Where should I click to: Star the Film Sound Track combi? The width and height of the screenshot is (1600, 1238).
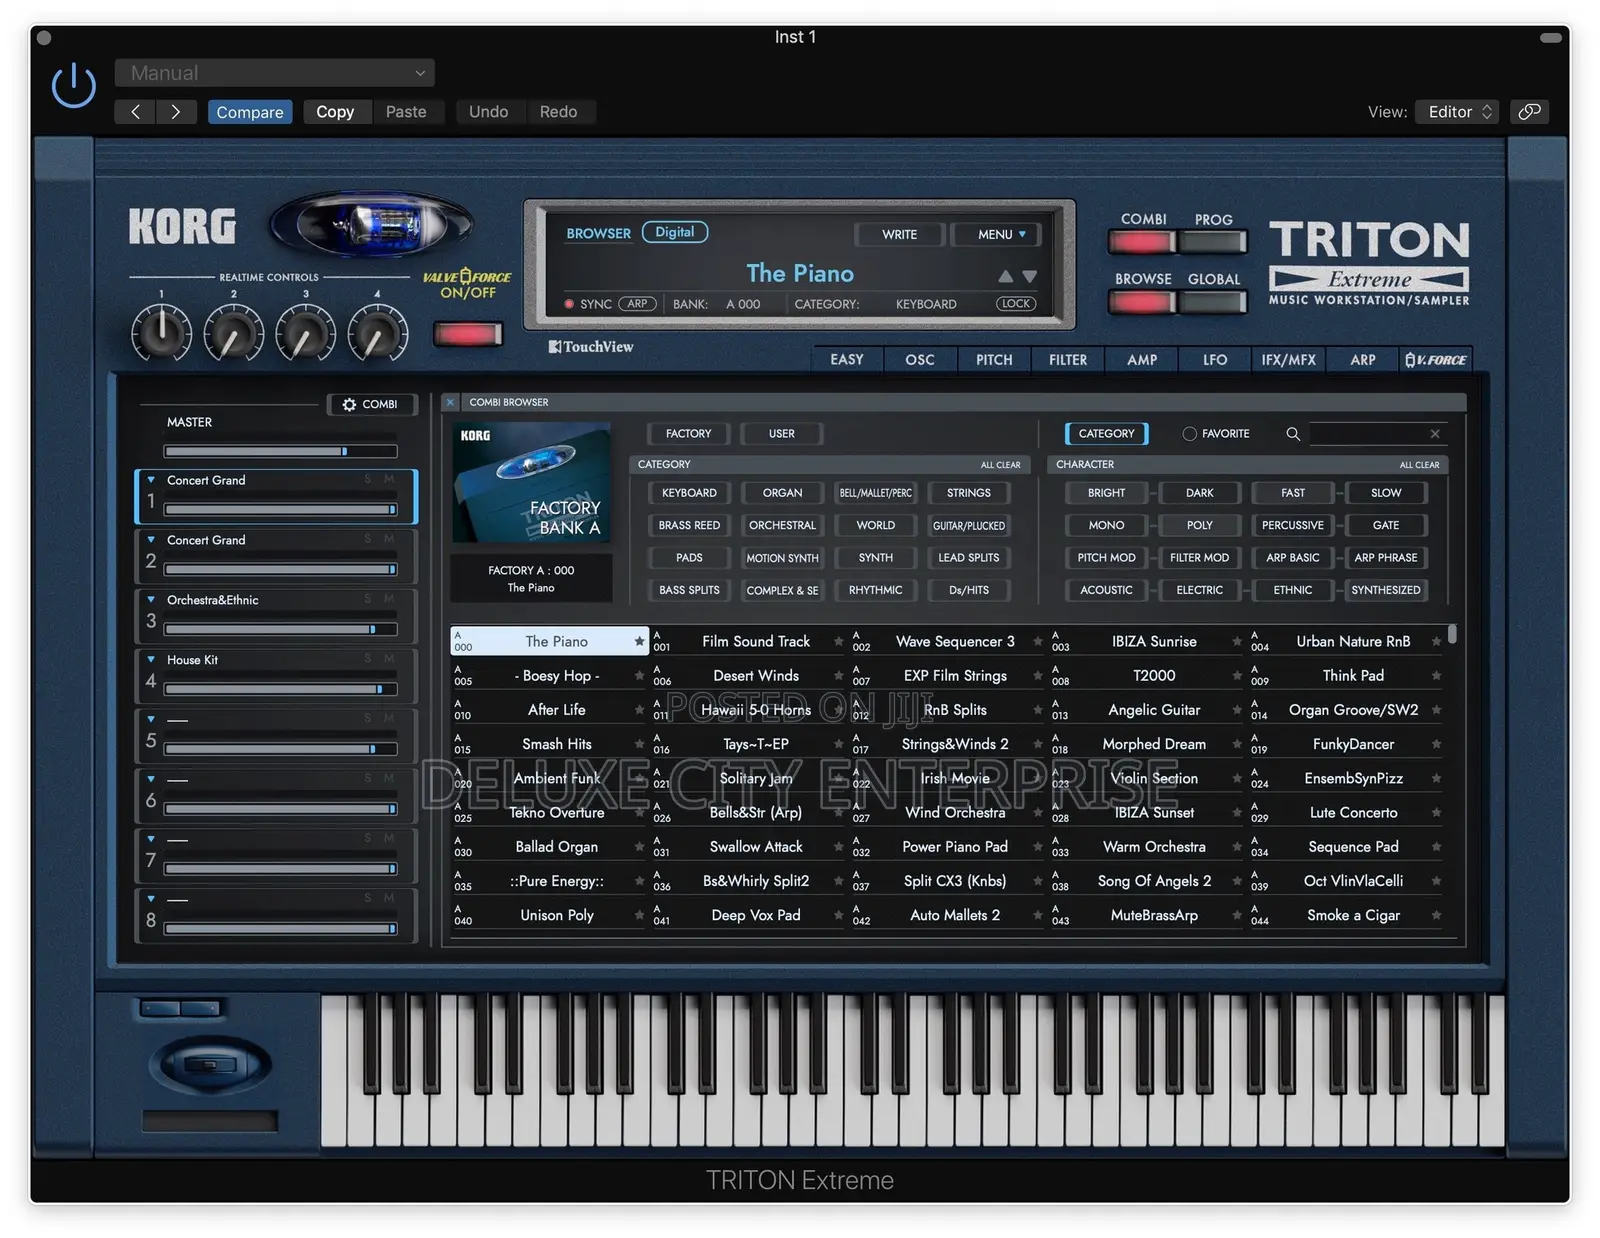[x=838, y=641]
